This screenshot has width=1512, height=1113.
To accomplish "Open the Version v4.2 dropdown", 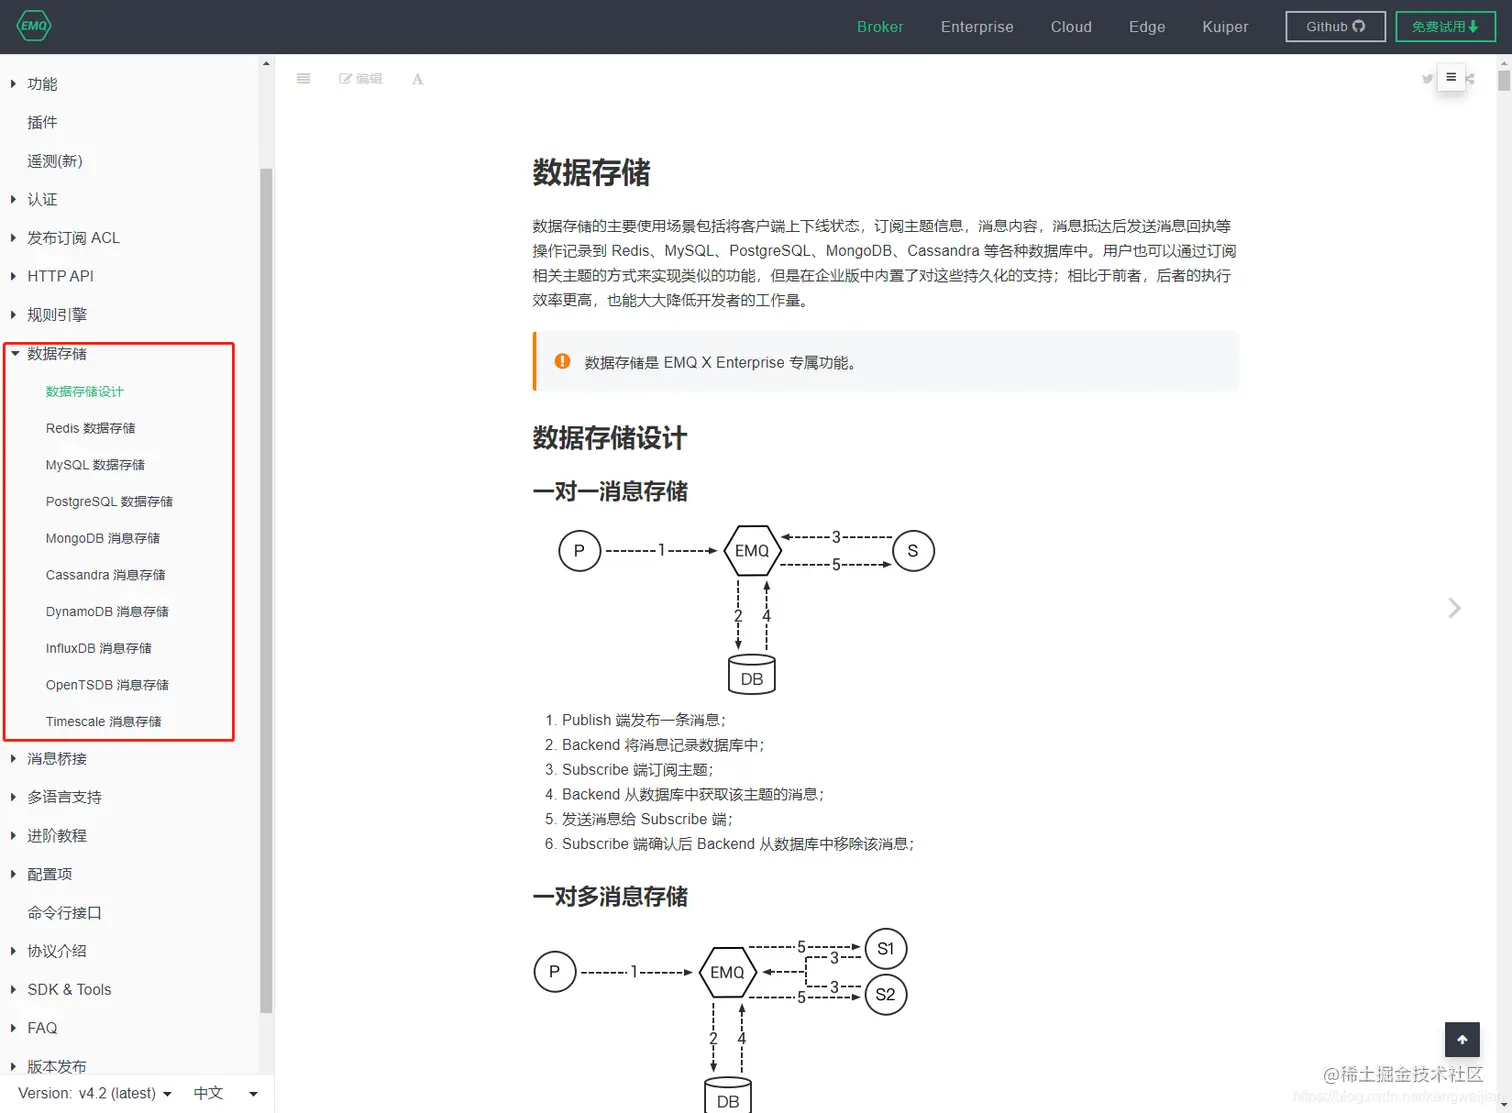I will click(x=92, y=1093).
